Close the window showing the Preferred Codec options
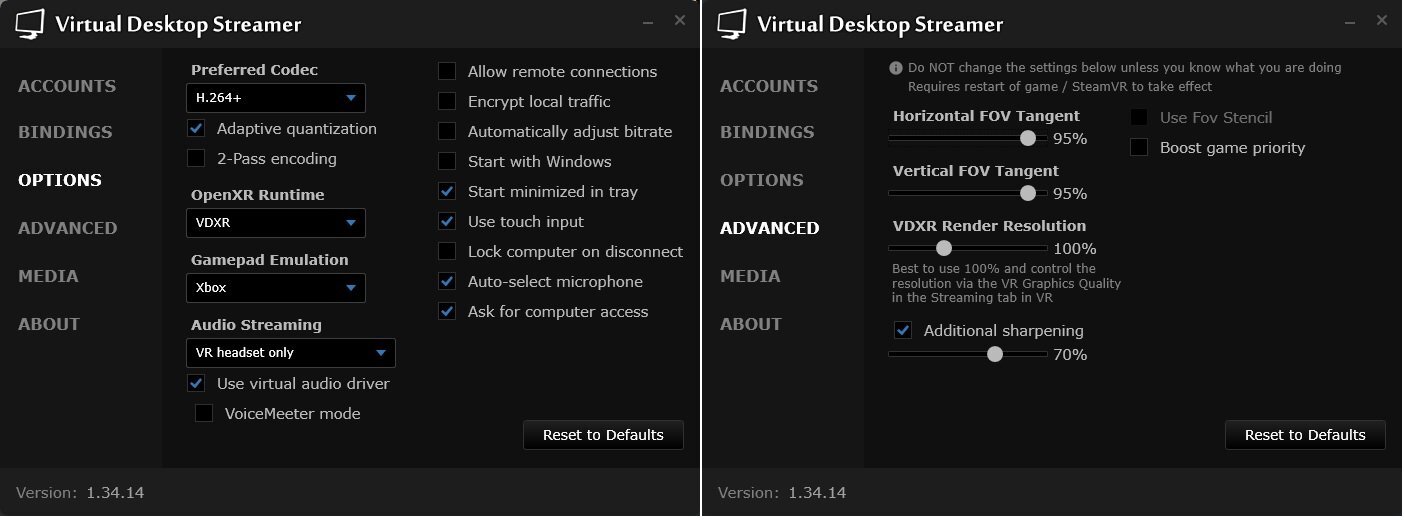1404x520 pixels. point(680,20)
